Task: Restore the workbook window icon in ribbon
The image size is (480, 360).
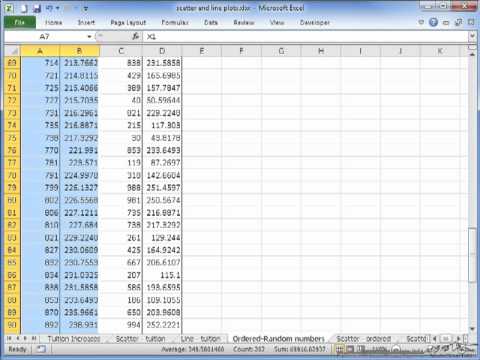Action: pos(459,22)
